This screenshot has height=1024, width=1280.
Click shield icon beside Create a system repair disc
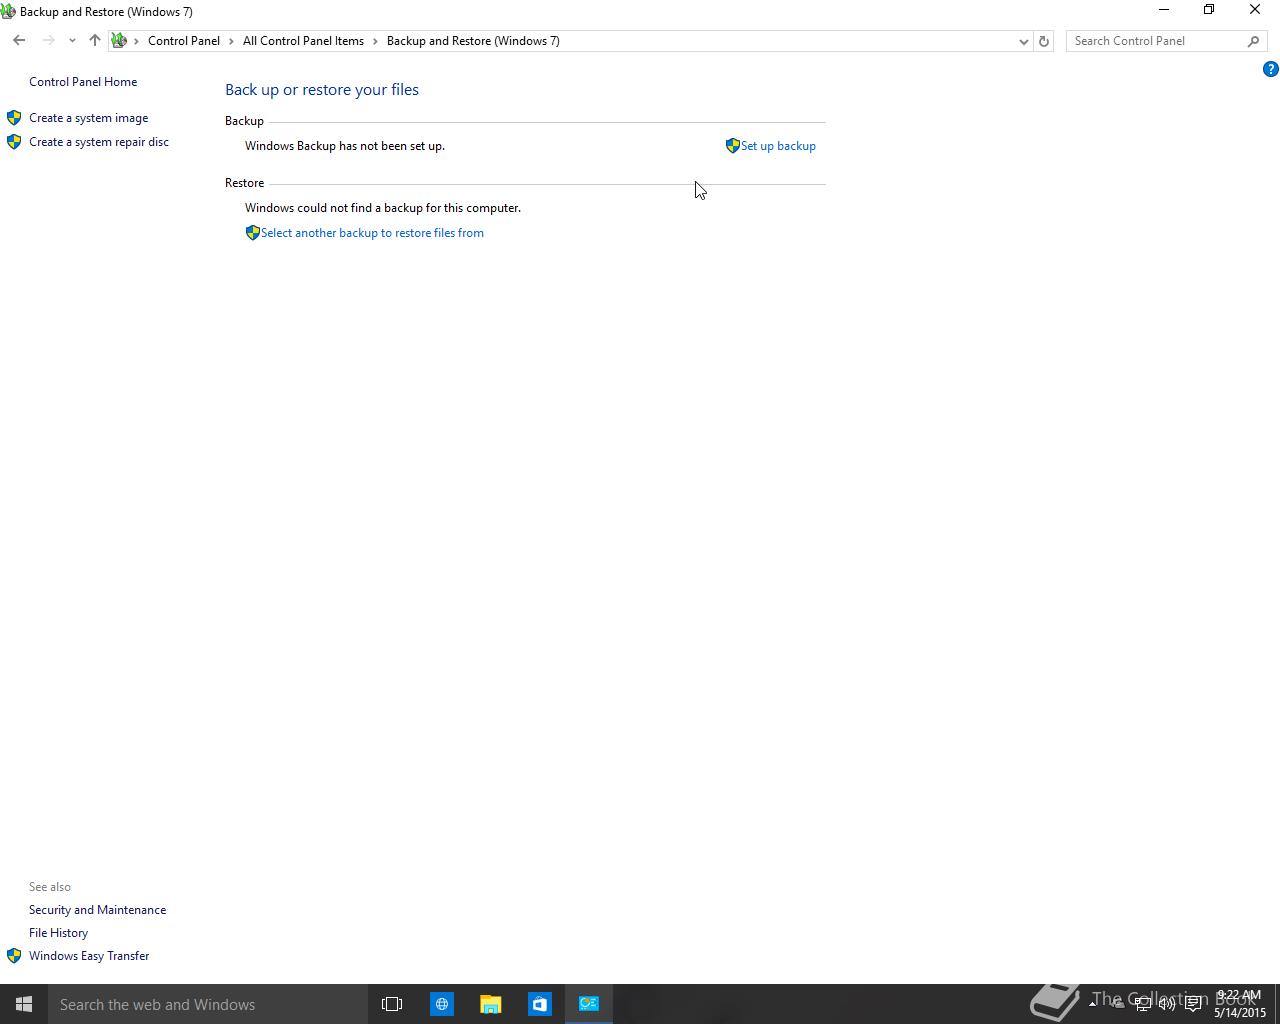click(x=14, y=142)
